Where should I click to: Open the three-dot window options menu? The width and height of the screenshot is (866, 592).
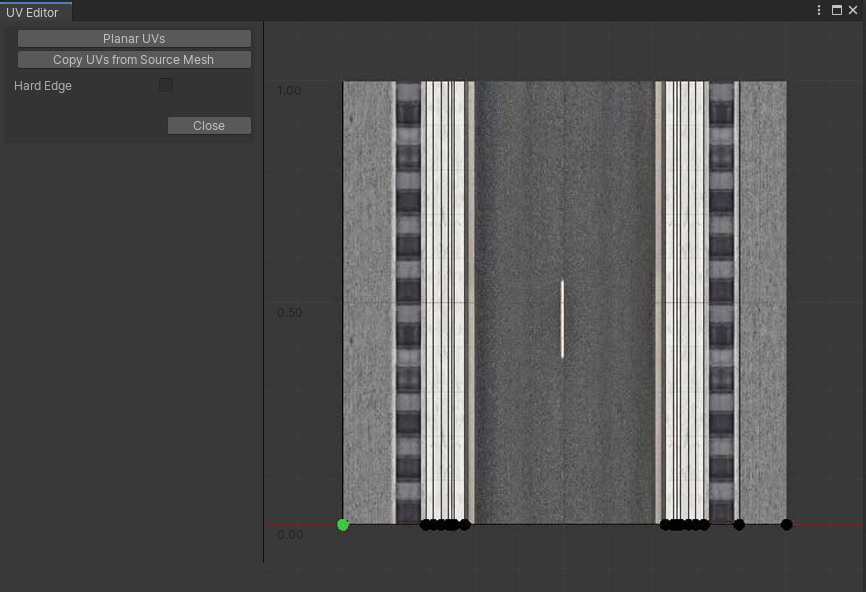point(819,10)
